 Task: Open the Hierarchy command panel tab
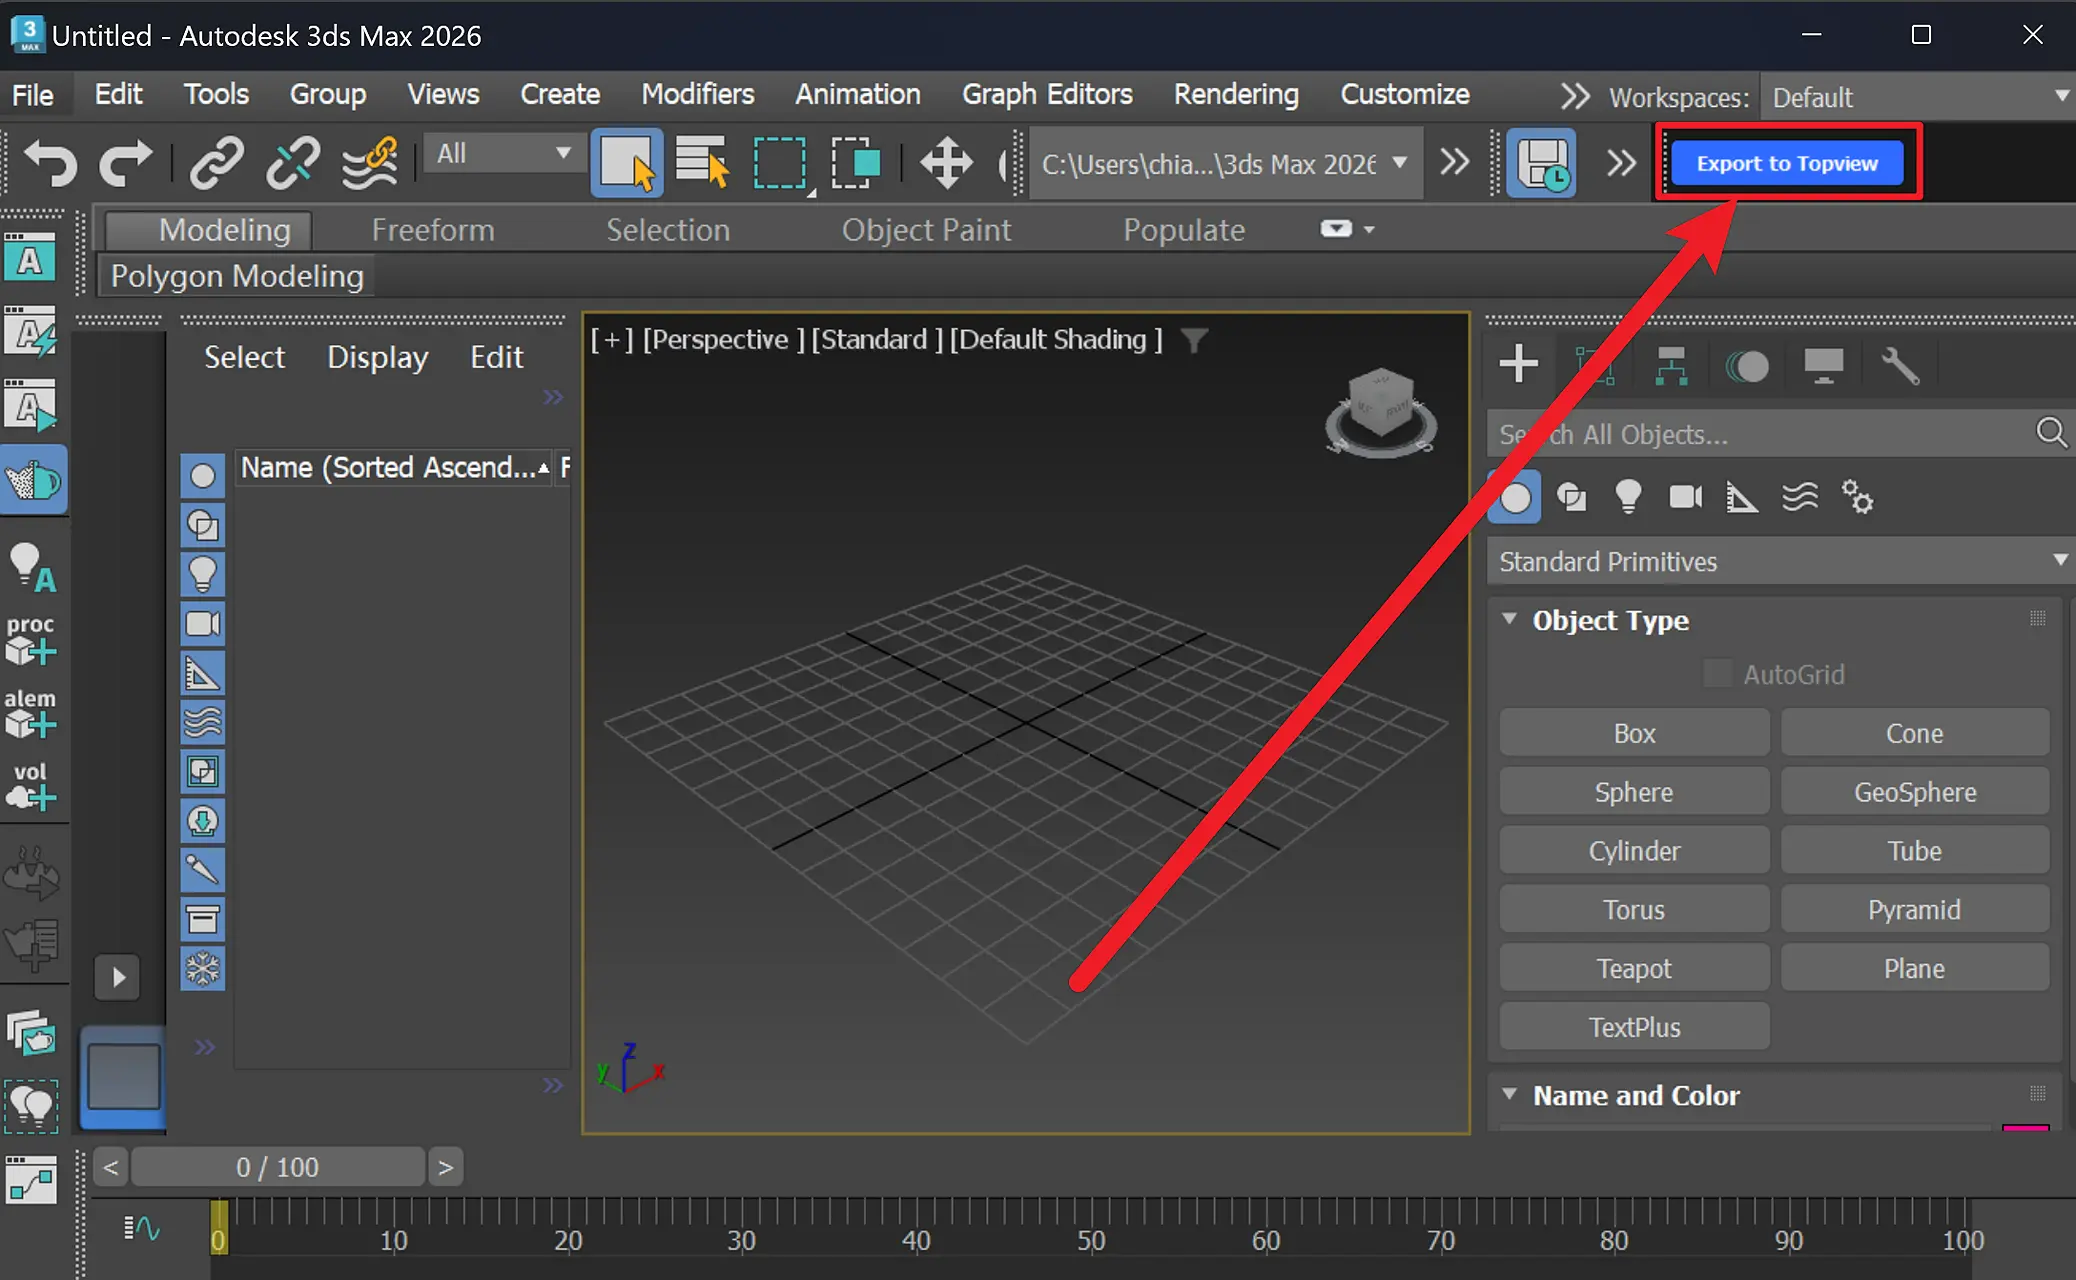click(x=1669, y=365)
